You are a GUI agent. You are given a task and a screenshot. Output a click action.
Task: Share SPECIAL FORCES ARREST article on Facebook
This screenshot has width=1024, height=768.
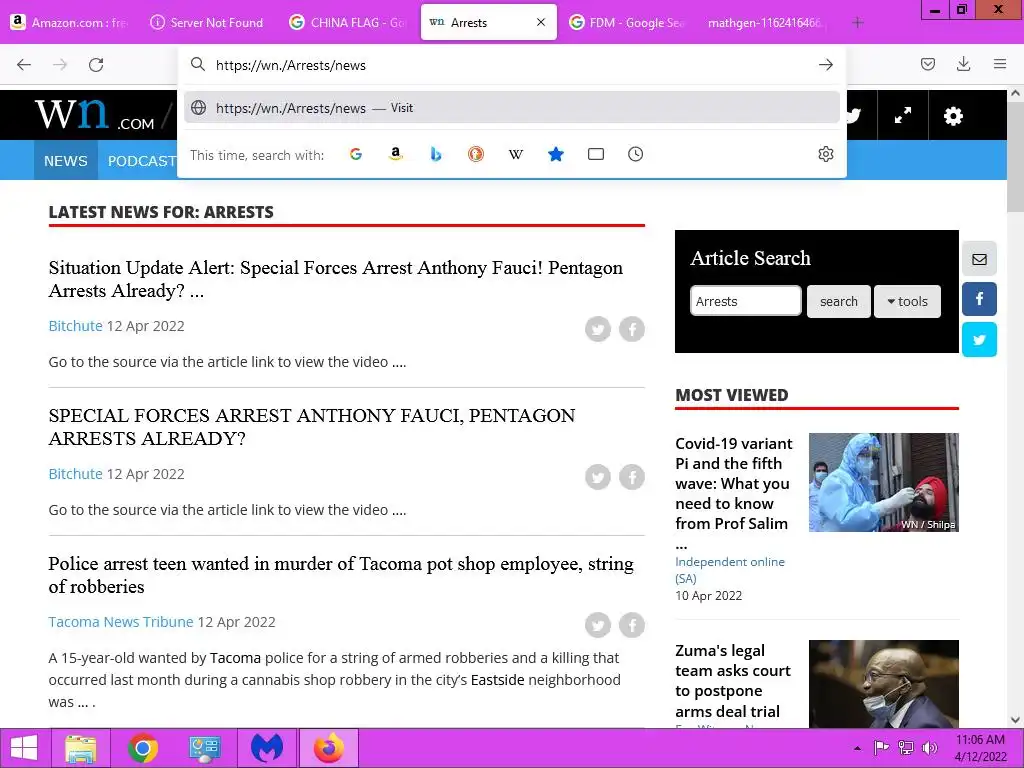click(x=632, y=477)
